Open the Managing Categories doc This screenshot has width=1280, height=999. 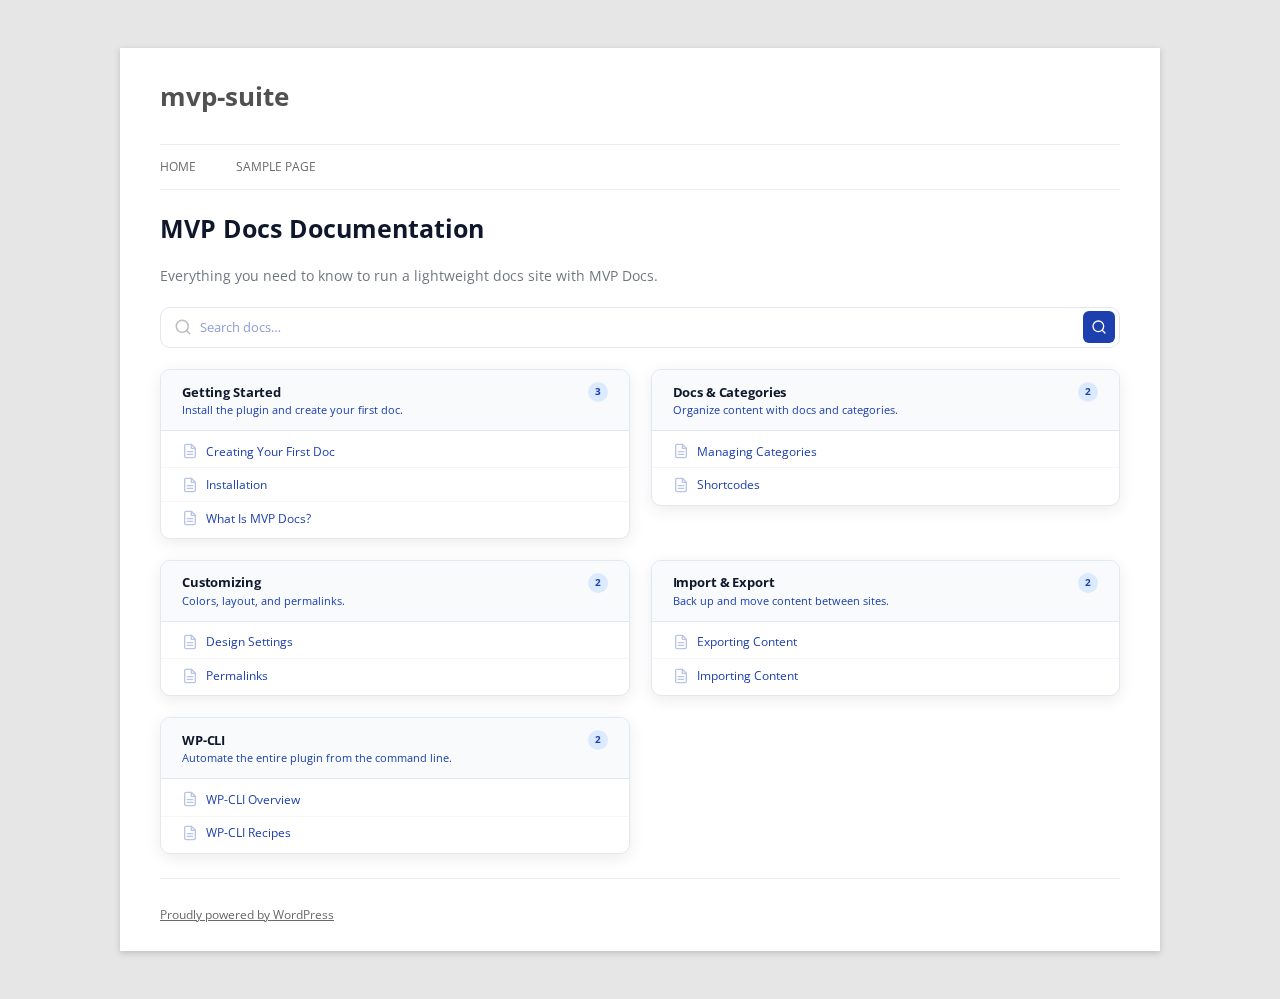click(757, 452)
